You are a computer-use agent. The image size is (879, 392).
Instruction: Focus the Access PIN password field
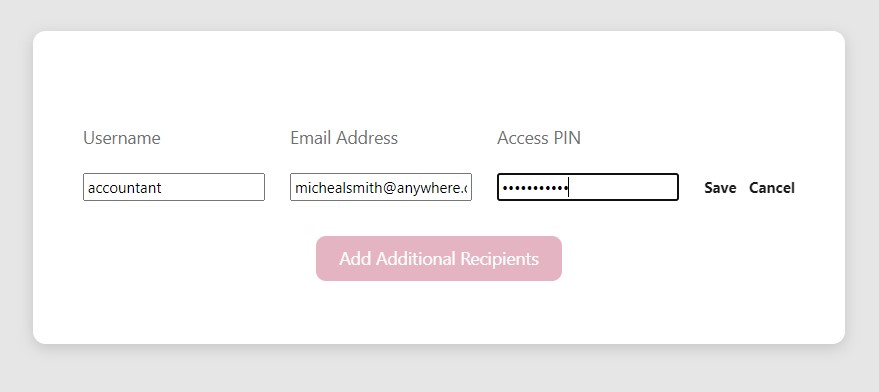(x=587, y=187)
